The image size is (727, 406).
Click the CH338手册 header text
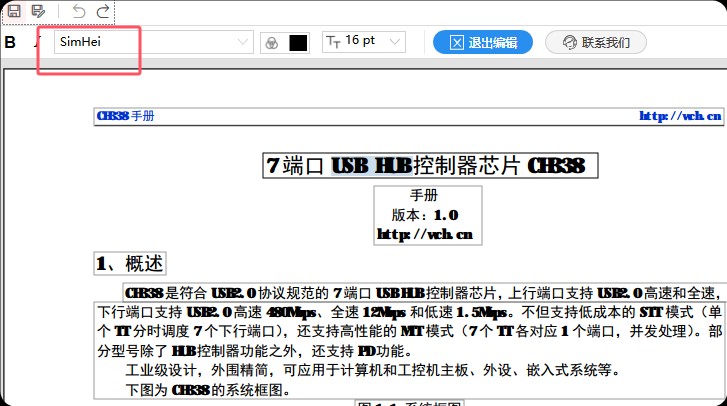pos(125,116)
